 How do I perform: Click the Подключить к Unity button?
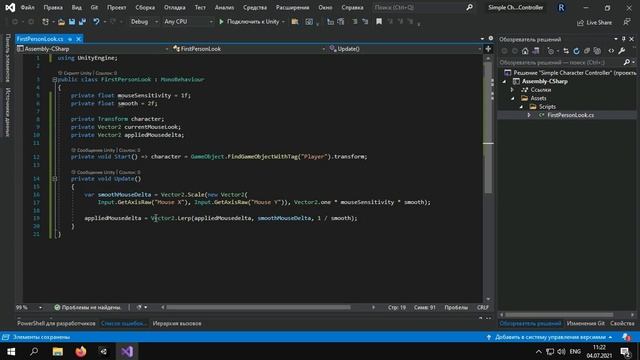(x=252, y=22)
